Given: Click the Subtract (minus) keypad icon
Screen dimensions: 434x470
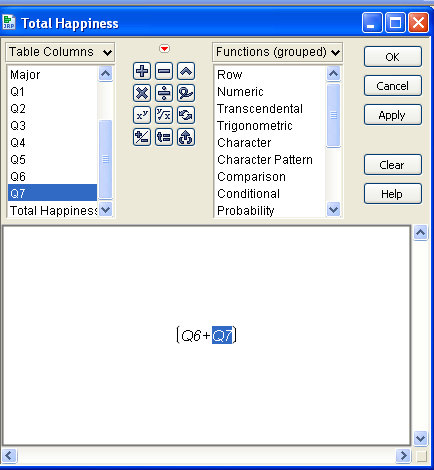Looking at the screenshot, I should (x=164, y=71).
